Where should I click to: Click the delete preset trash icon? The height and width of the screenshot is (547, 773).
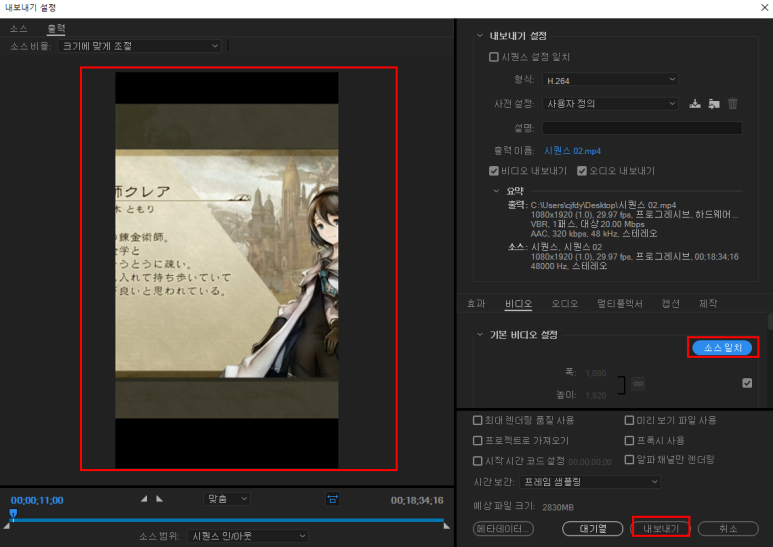[733, 103]
